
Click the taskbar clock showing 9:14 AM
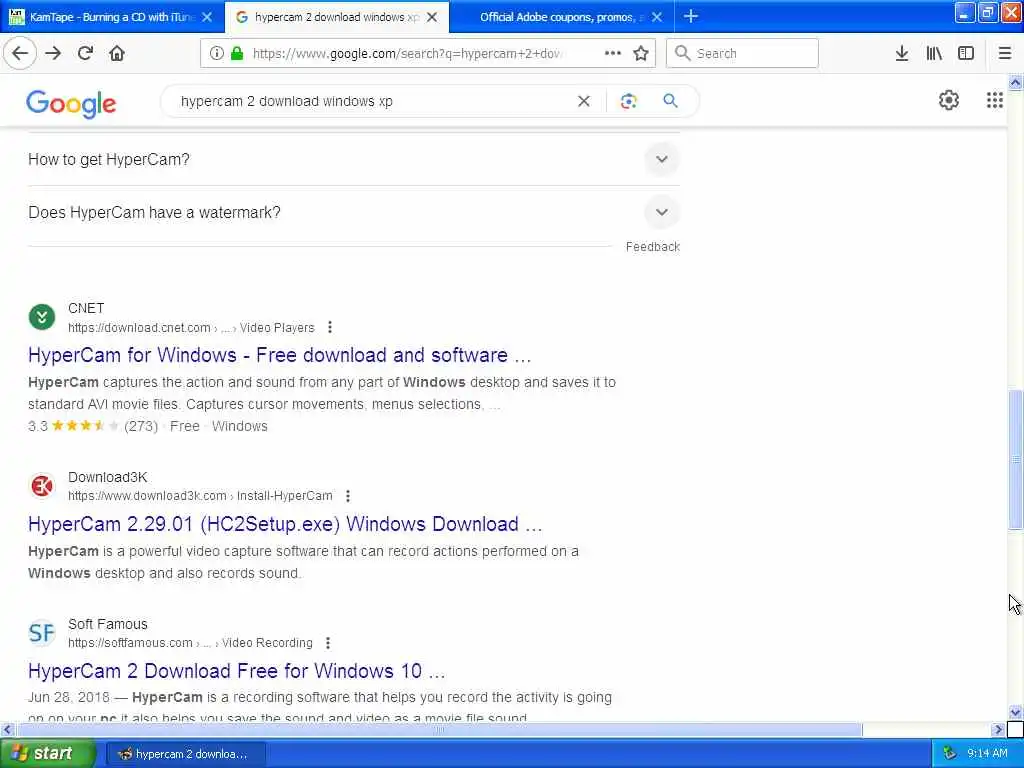click(987, 754)
